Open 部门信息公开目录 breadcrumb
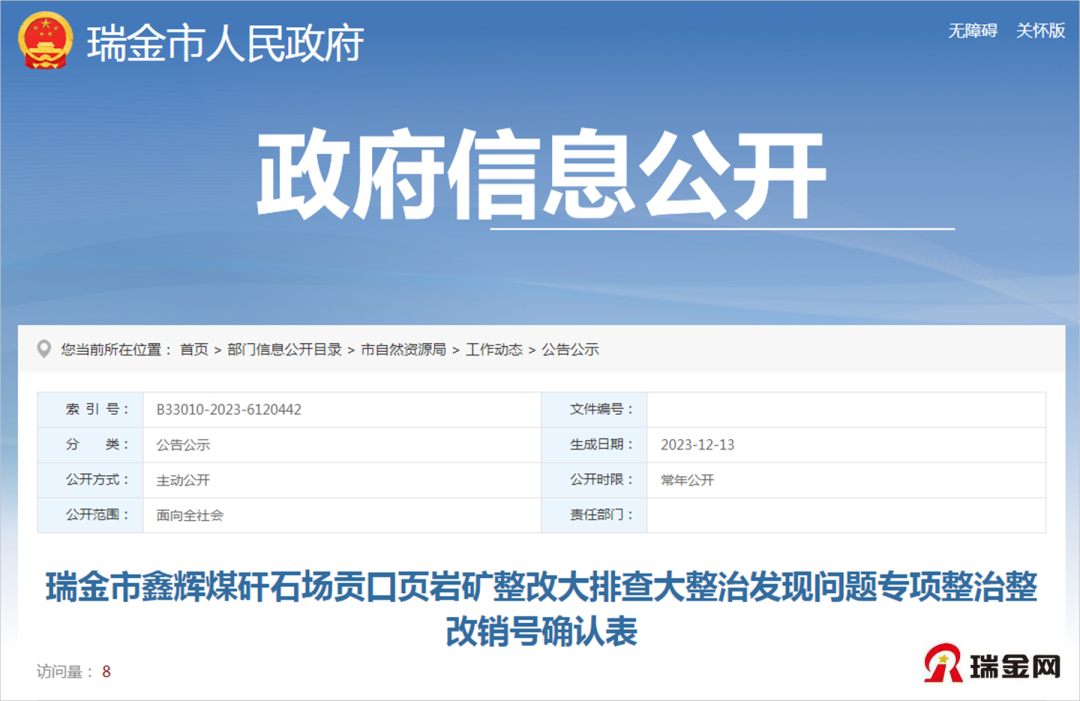 click(x=284, y=350)
